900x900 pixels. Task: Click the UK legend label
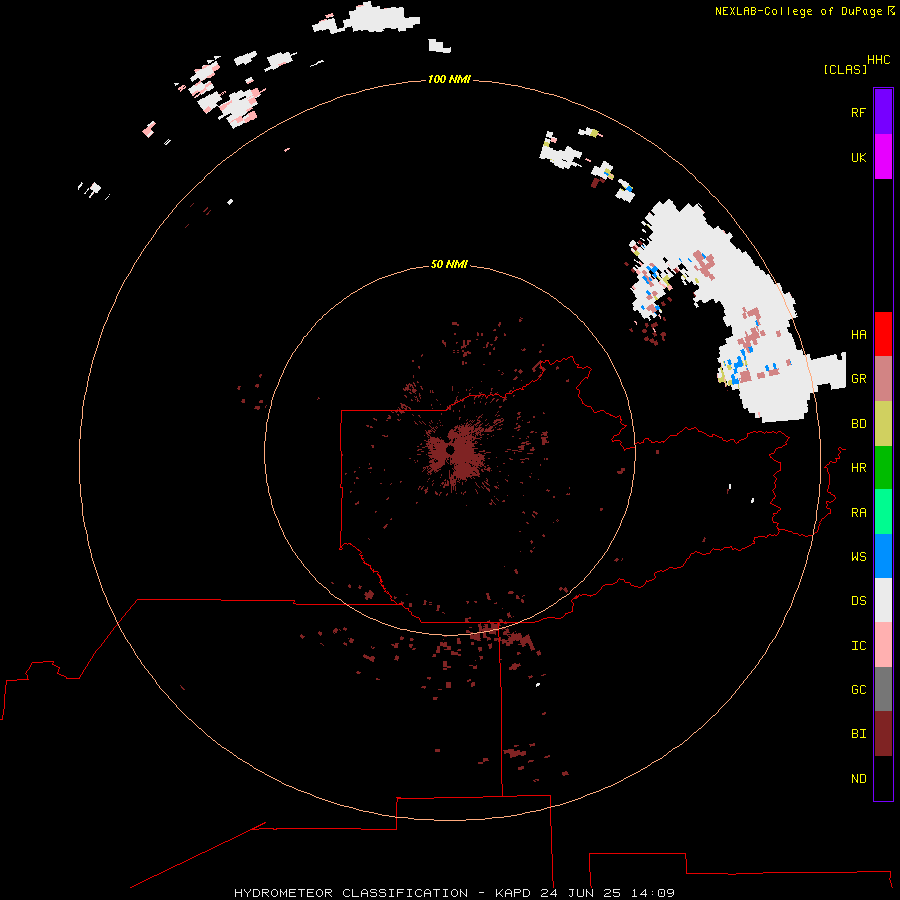pyautogui.click(x=858, y=157)
